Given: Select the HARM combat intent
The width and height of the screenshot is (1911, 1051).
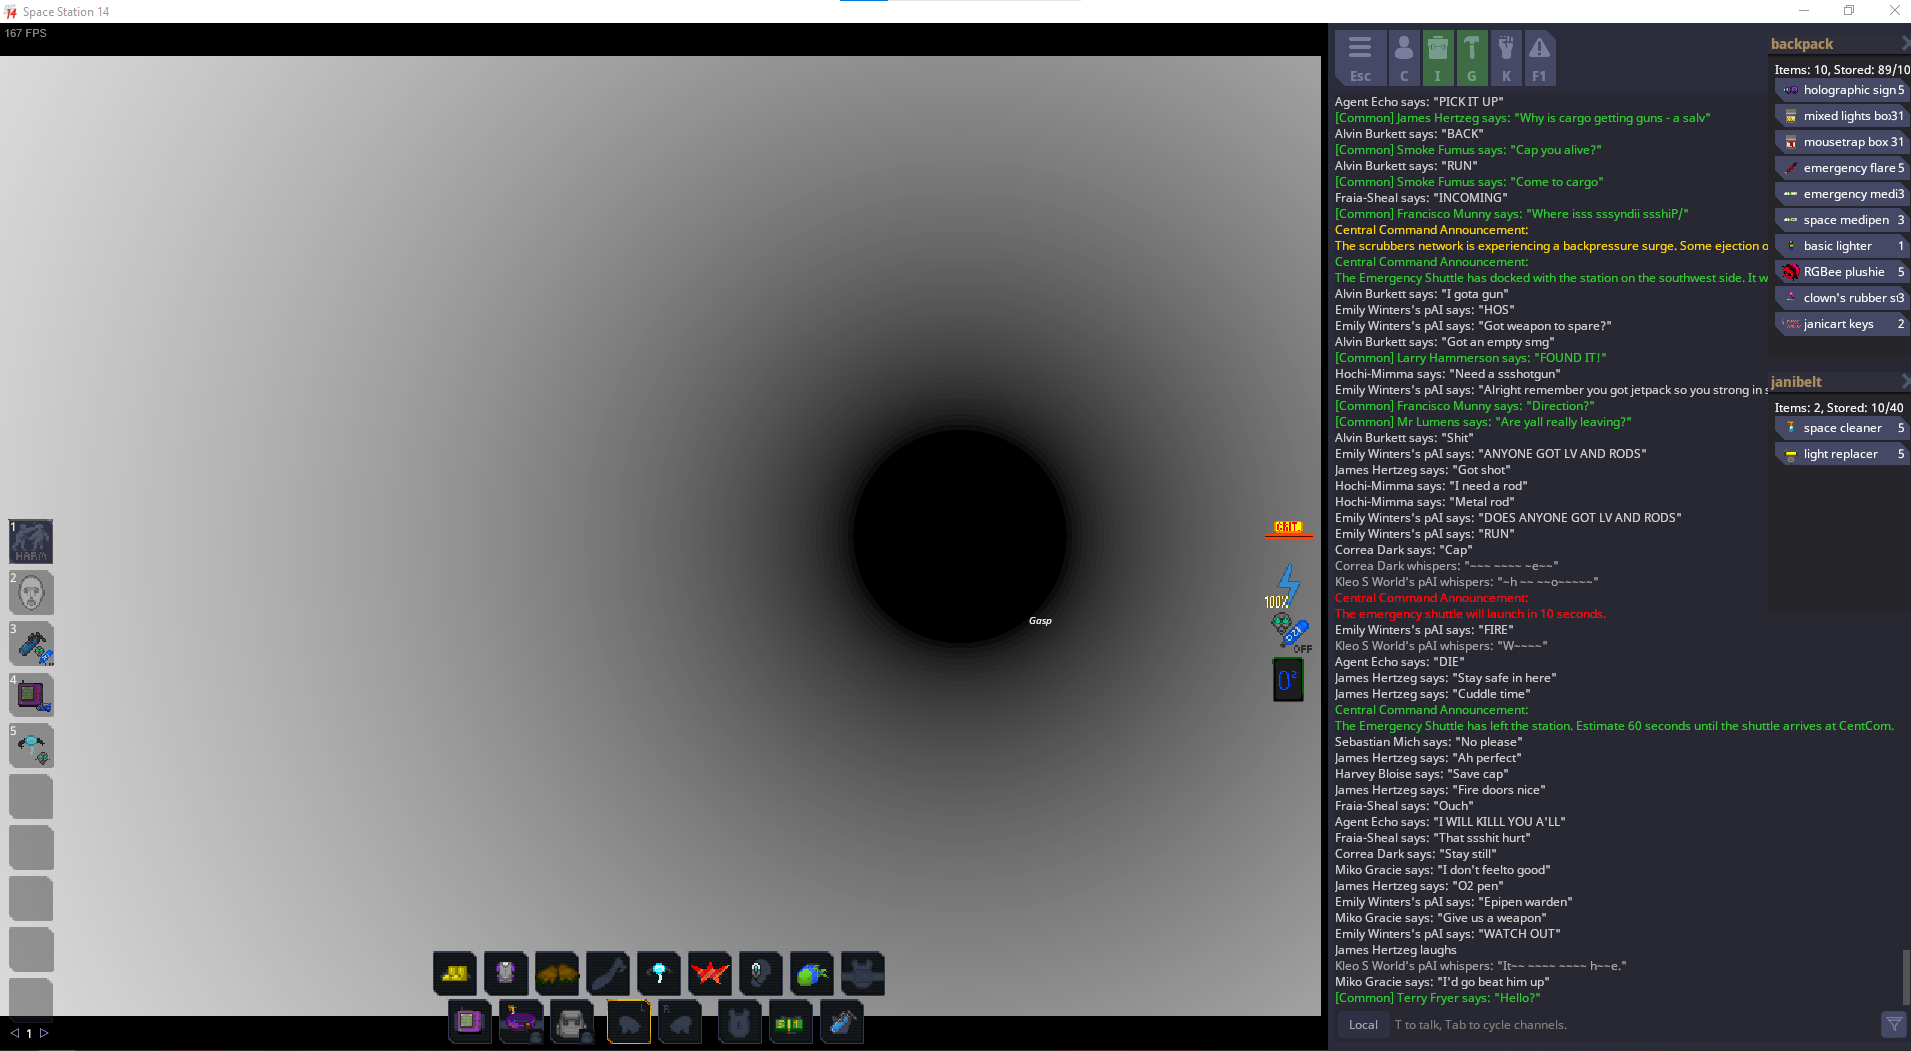Looking at the screenshot, I should click(31, 541).
